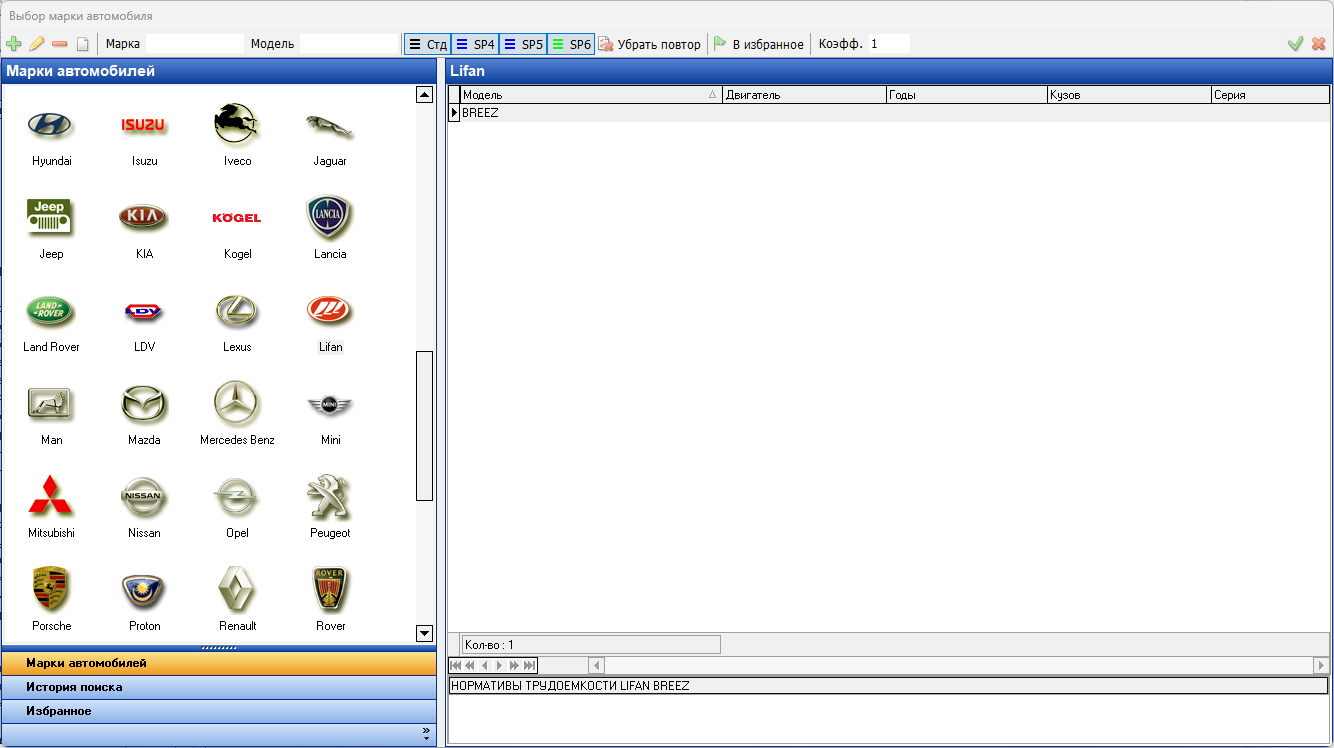Screen dimensions: 1334x748
Task: Select the Lifan brand logo
Action: [x=330, y=311]
